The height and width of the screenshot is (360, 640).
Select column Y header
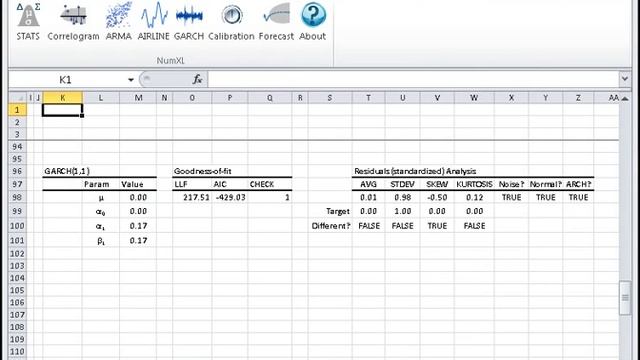coord(545,98)
